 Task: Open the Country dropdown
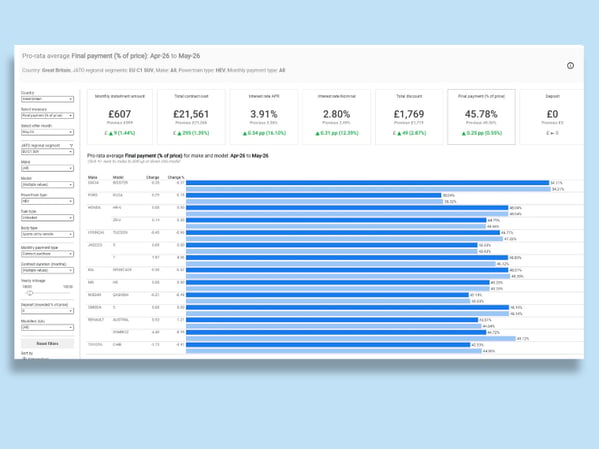(47, 99)
